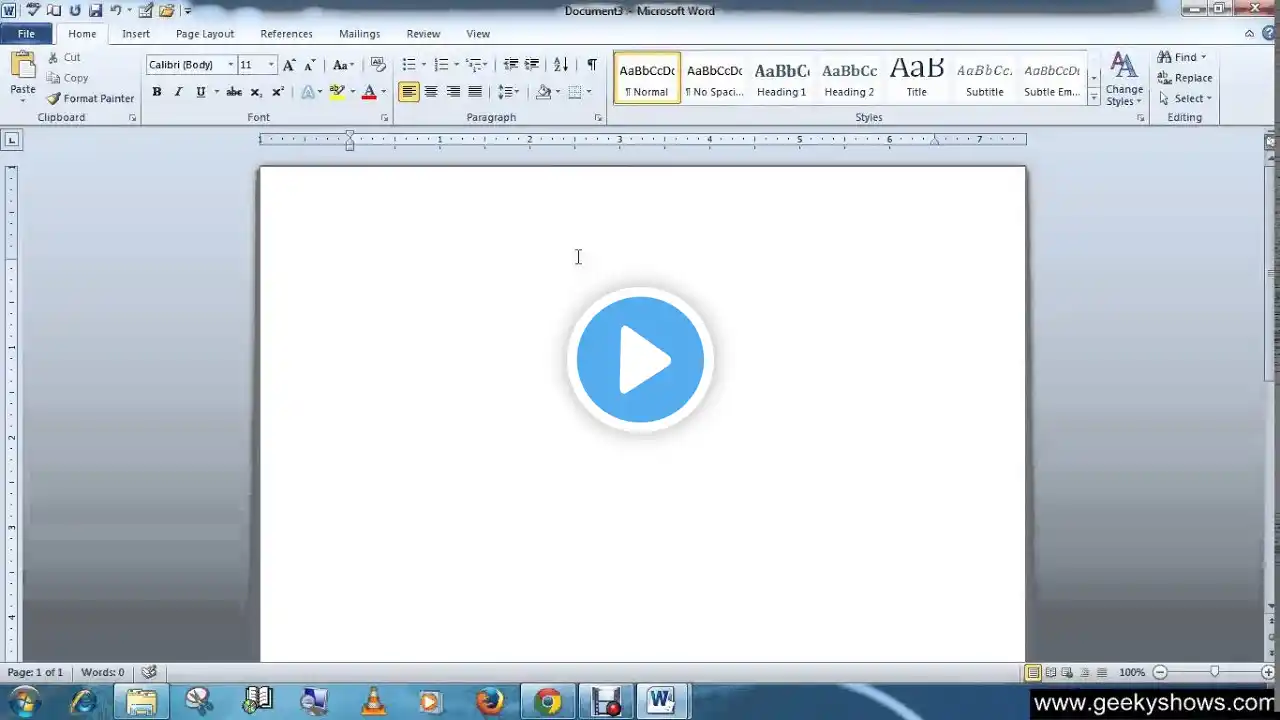The height and width of the screenshot is (720, 1280).
Task: Click the Words: 0 count
Action: [102, 672]
